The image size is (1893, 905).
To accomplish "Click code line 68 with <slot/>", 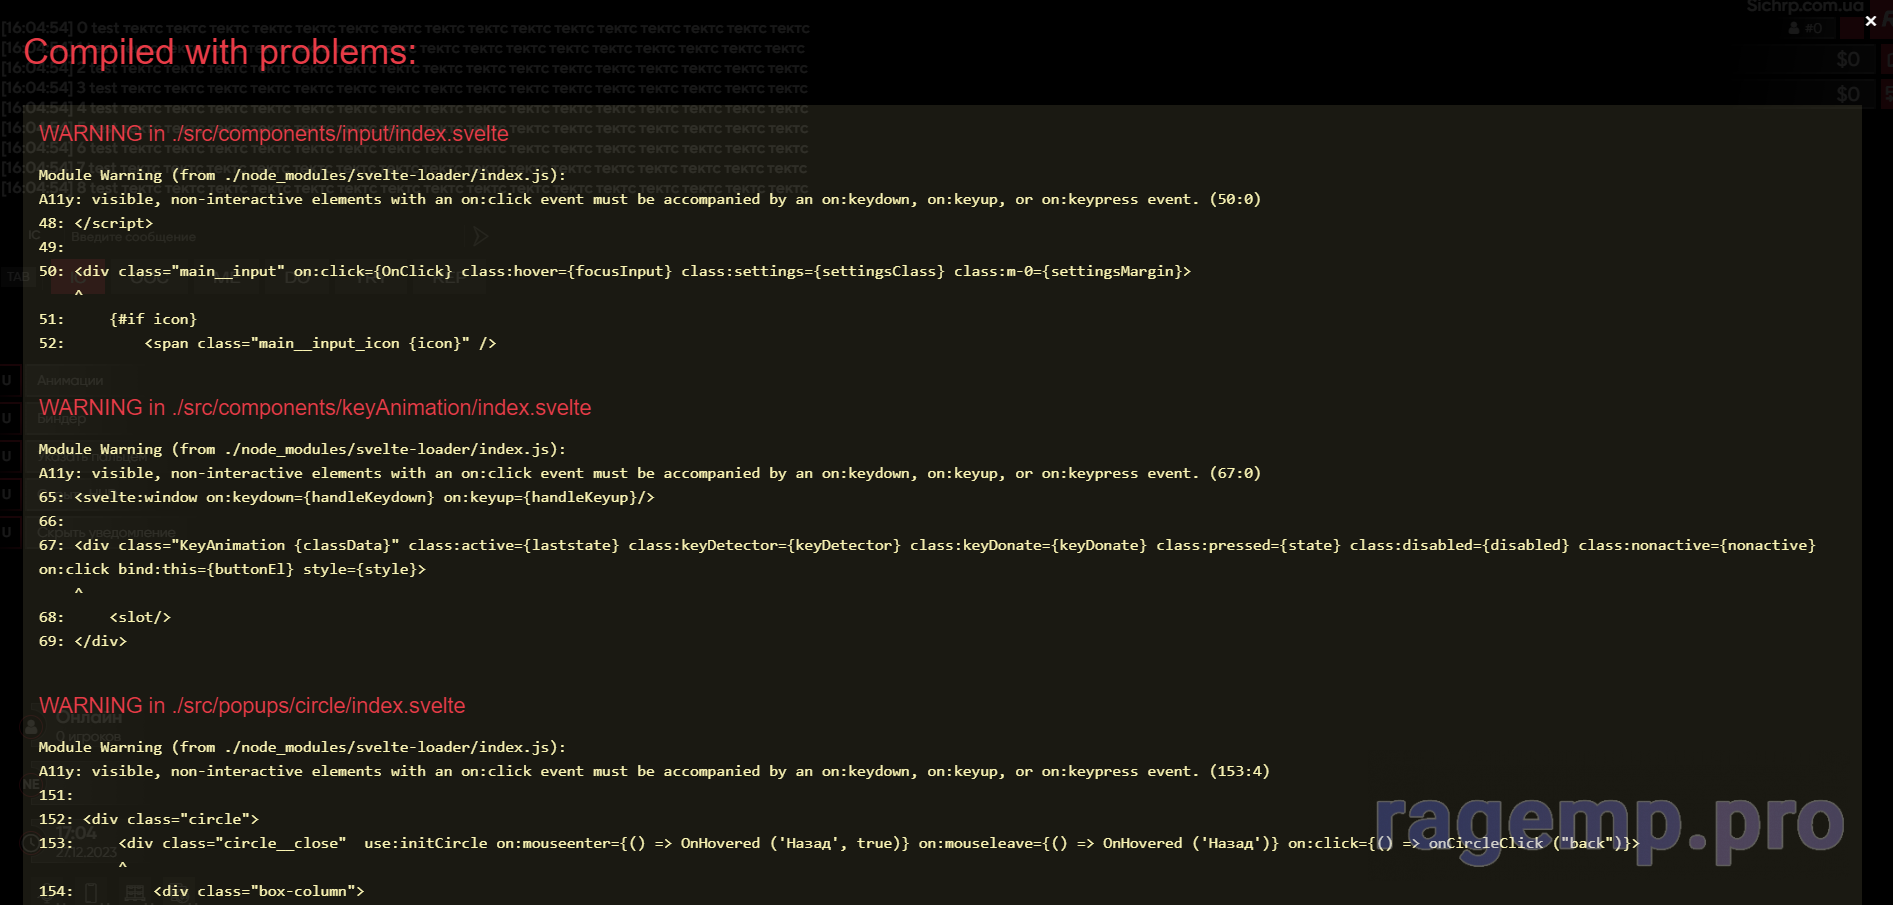I will 105,617.
